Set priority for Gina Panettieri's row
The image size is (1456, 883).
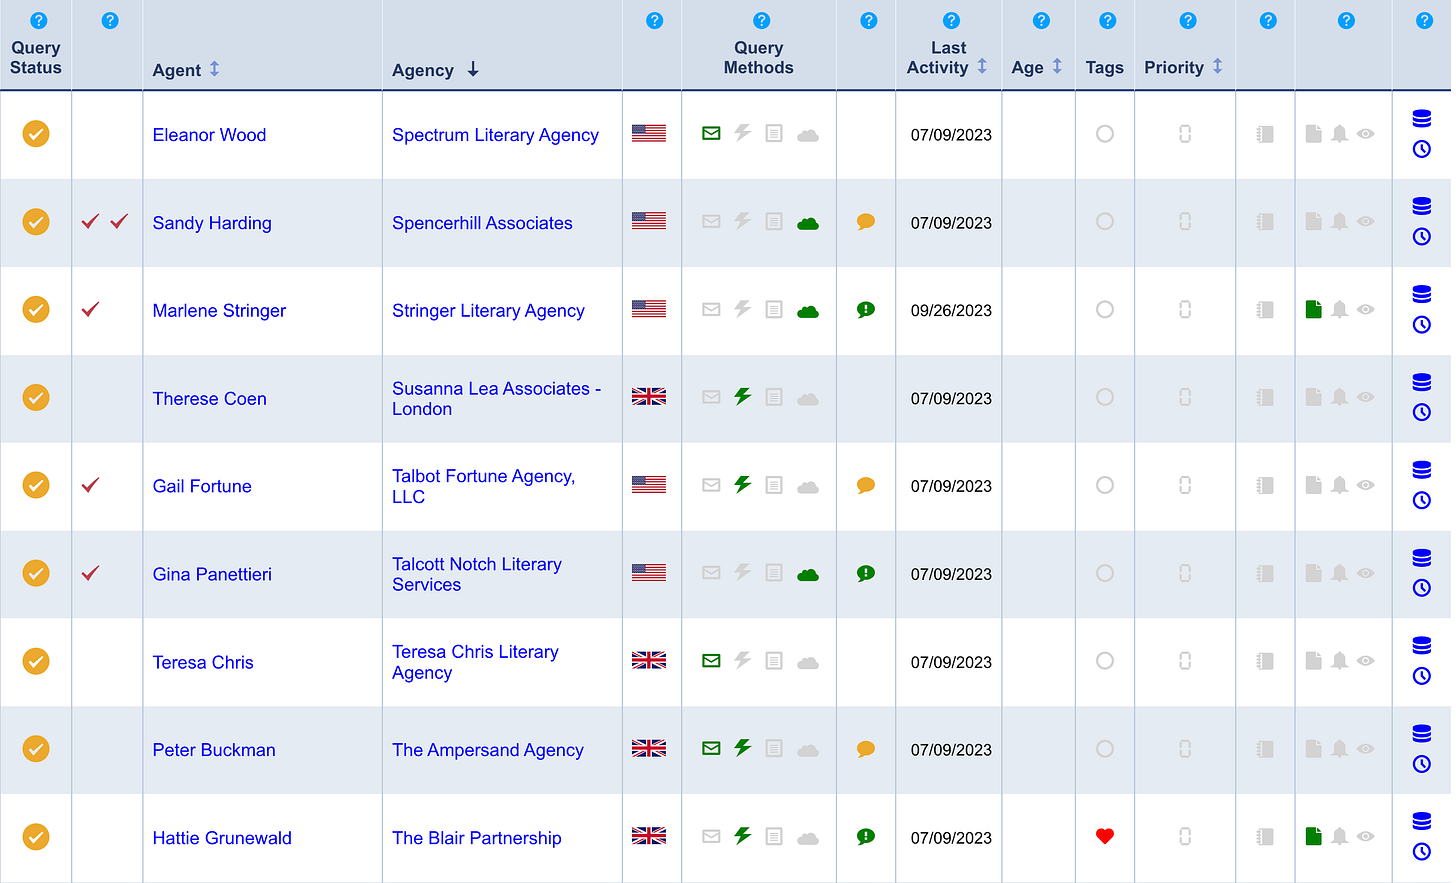click(x=1185, y=573)
